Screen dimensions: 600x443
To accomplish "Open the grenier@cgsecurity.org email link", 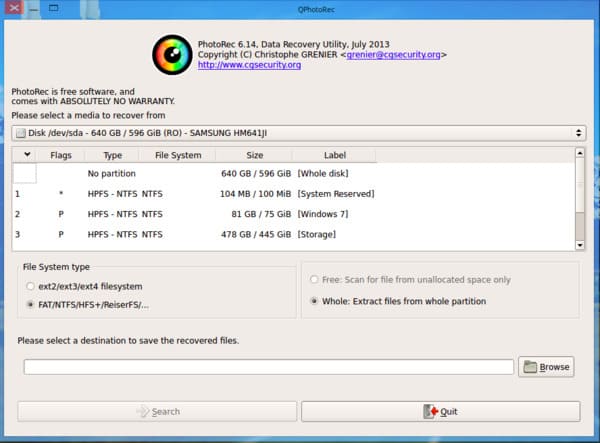I will point(393,55).
